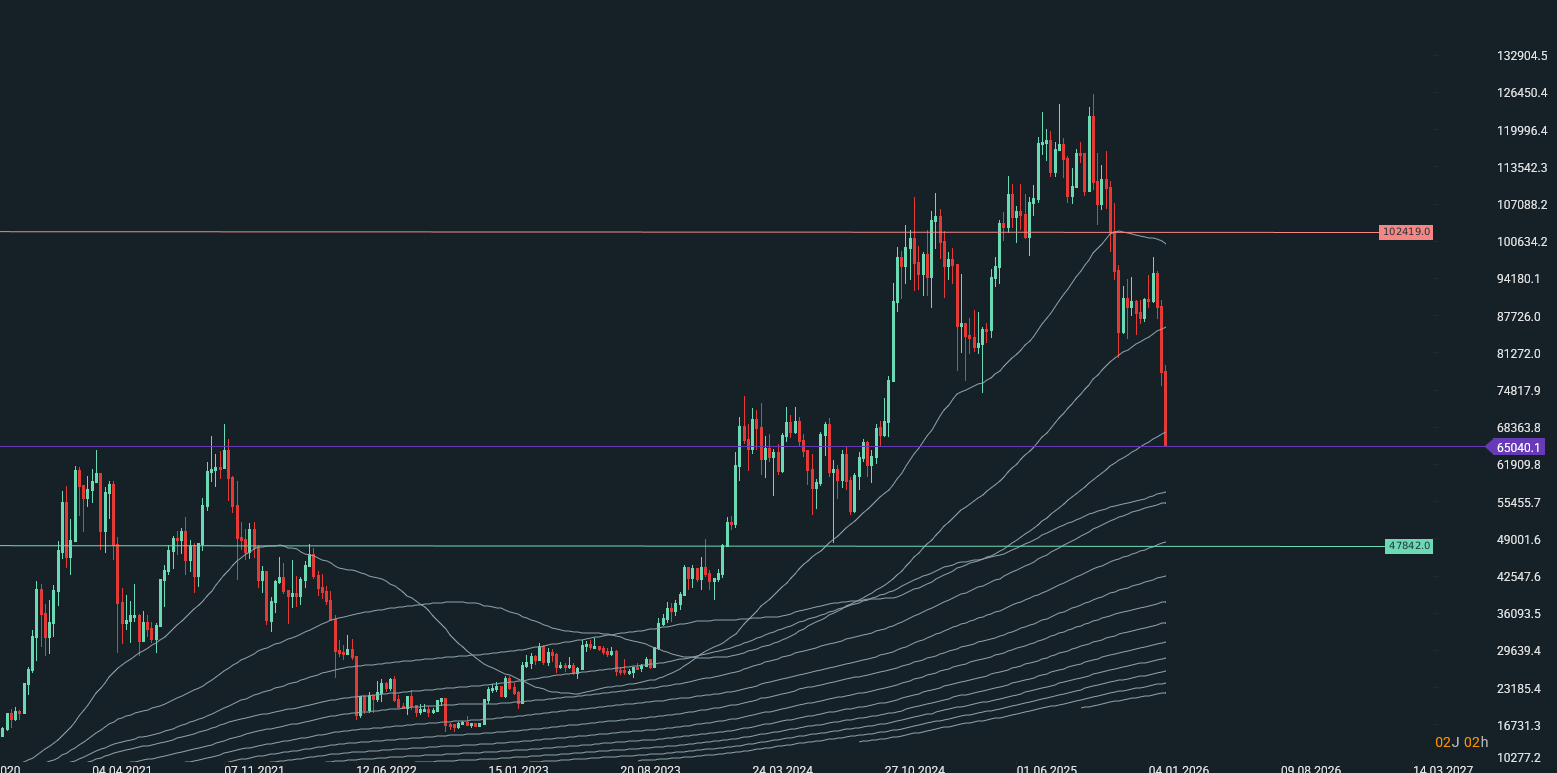Click the 01.06.2025 date on time axis
1557x773 pixels.
tap(1047, 768)
